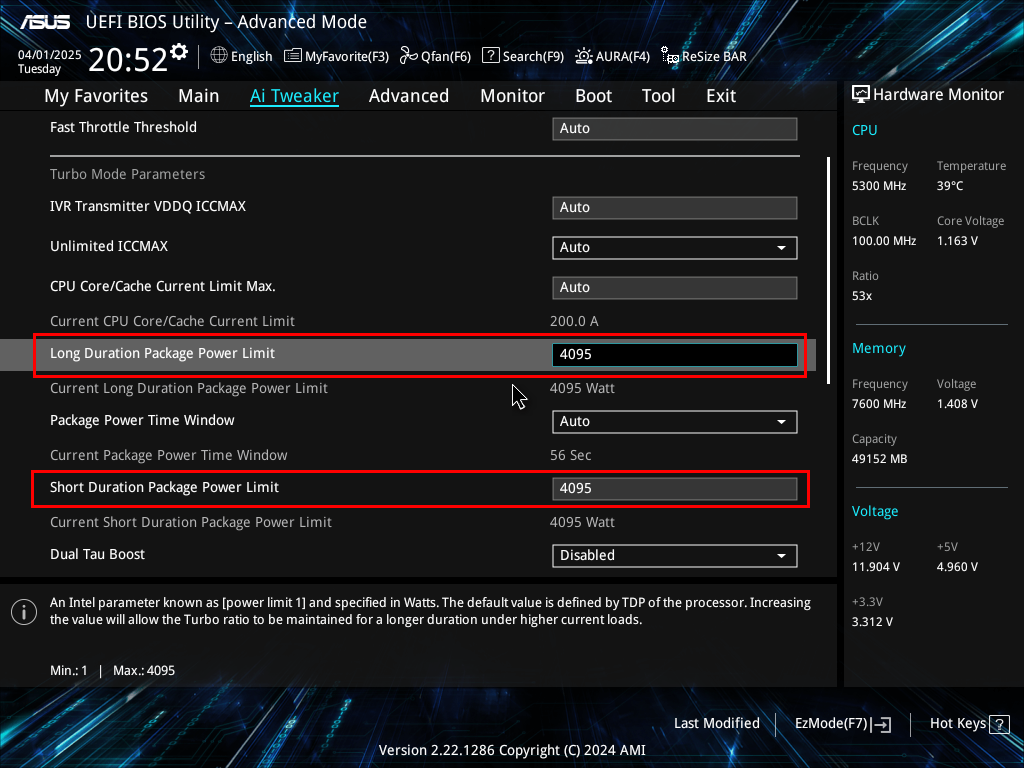The image size is (1024, 768).
Task: Click the 200.0 A current limit value
Action: point(574,321)
